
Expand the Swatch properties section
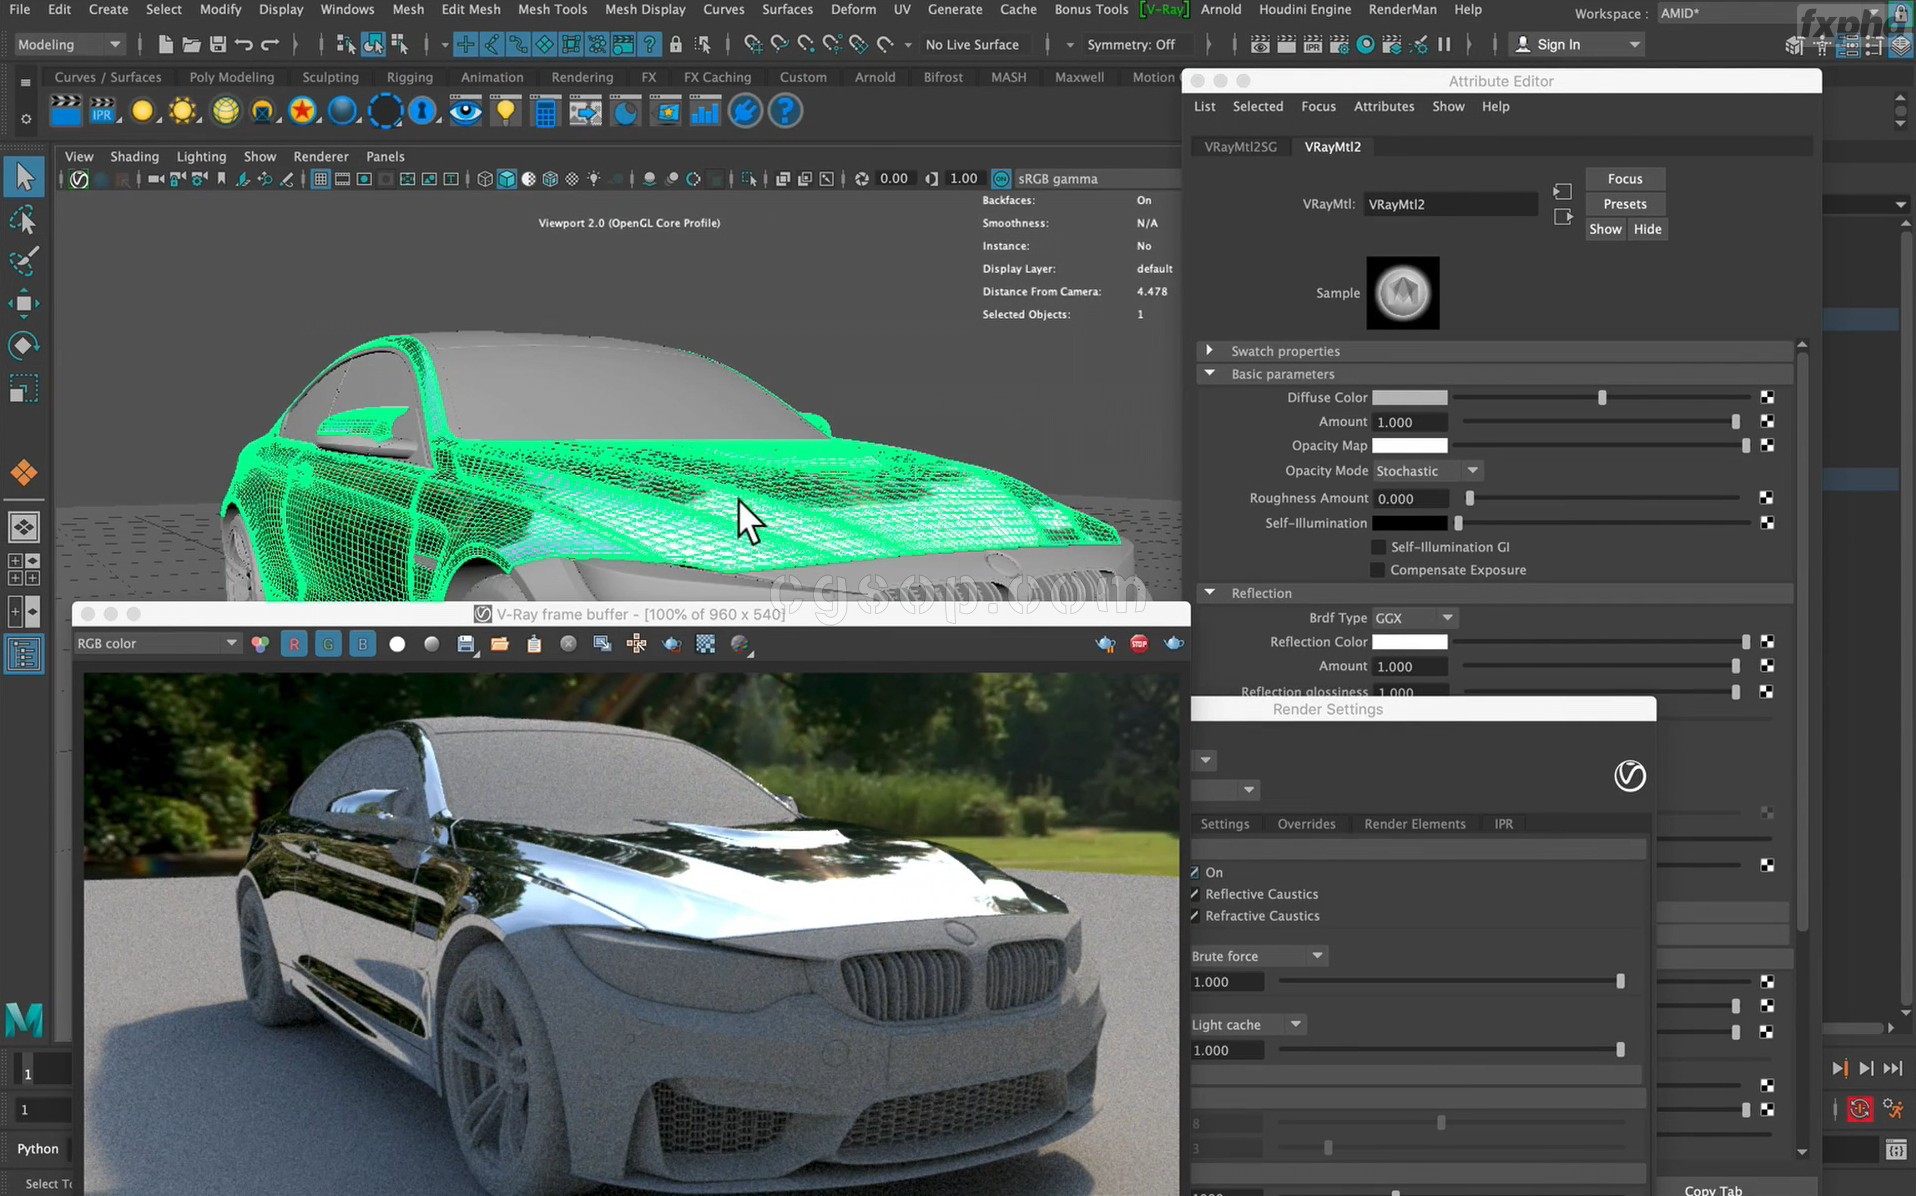click(x=1209, y=350)
